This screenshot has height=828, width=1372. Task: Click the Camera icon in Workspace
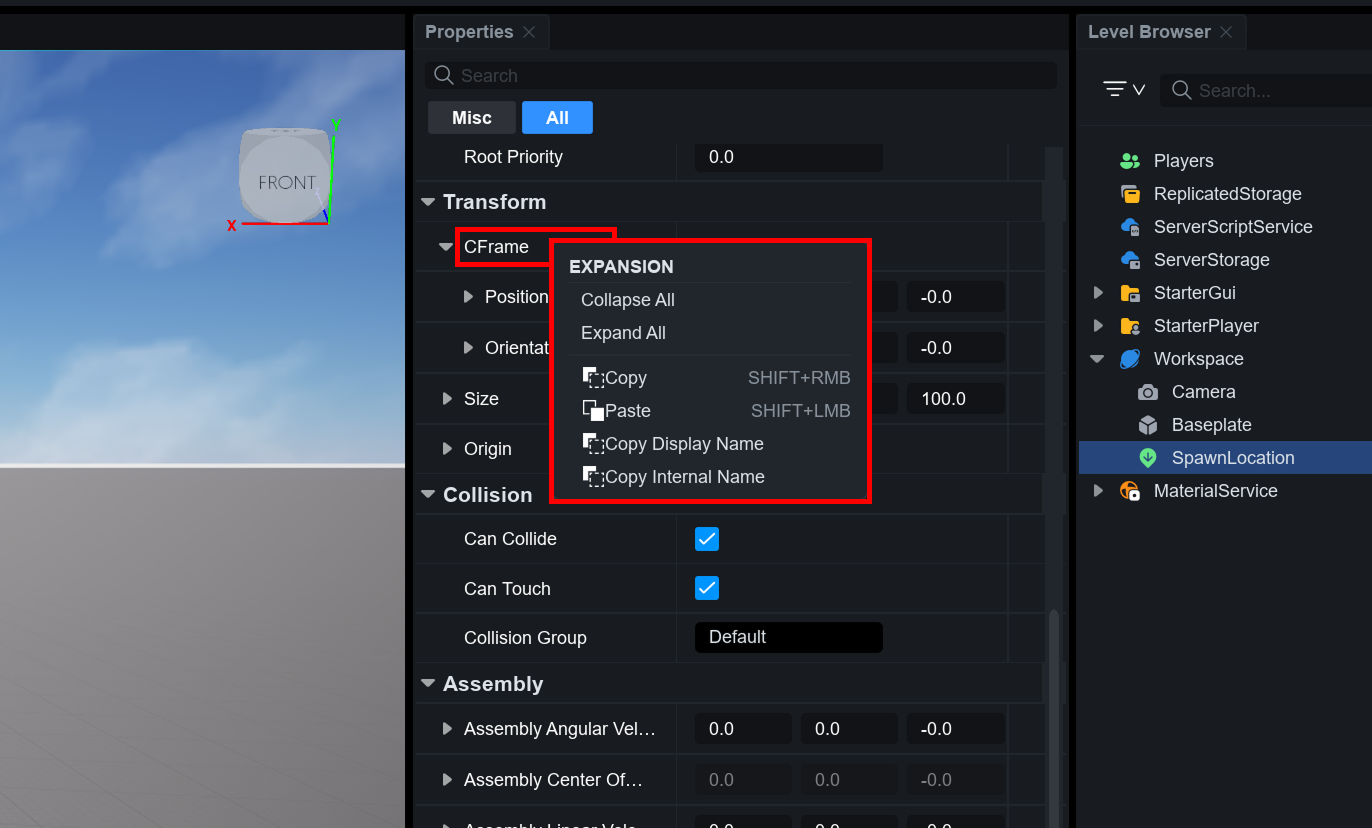1148,392
